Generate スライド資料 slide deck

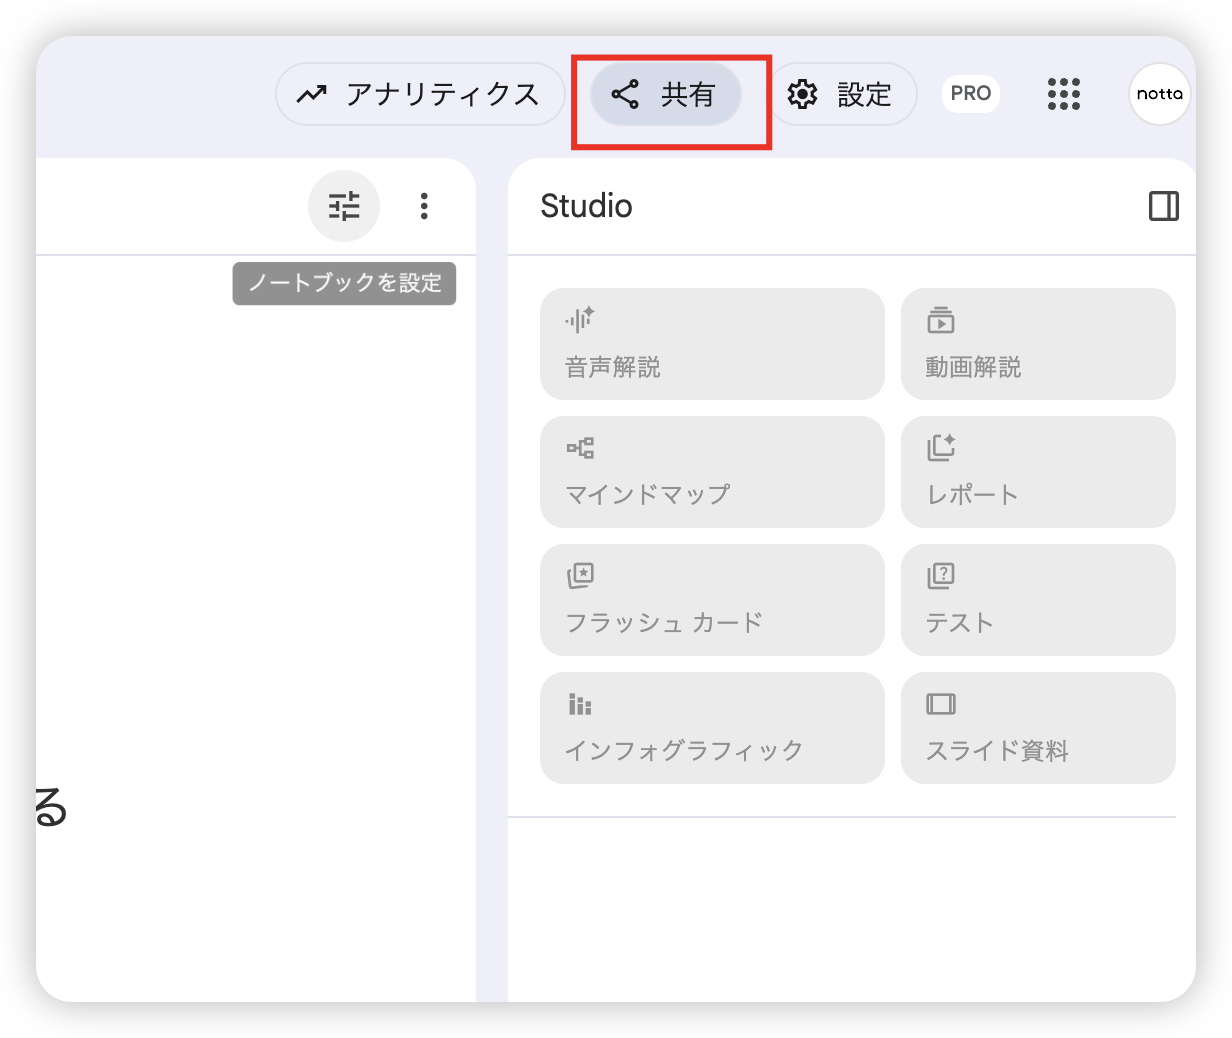coord(1038,728)
